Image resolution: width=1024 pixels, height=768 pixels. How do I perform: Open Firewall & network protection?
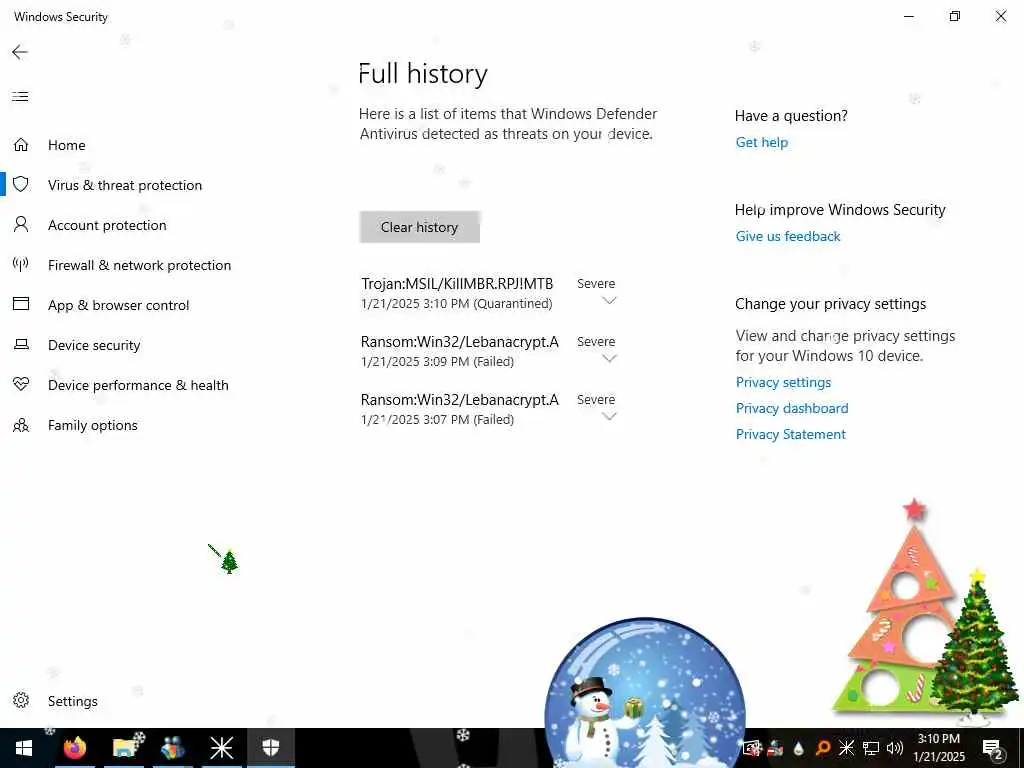[139, 264]
